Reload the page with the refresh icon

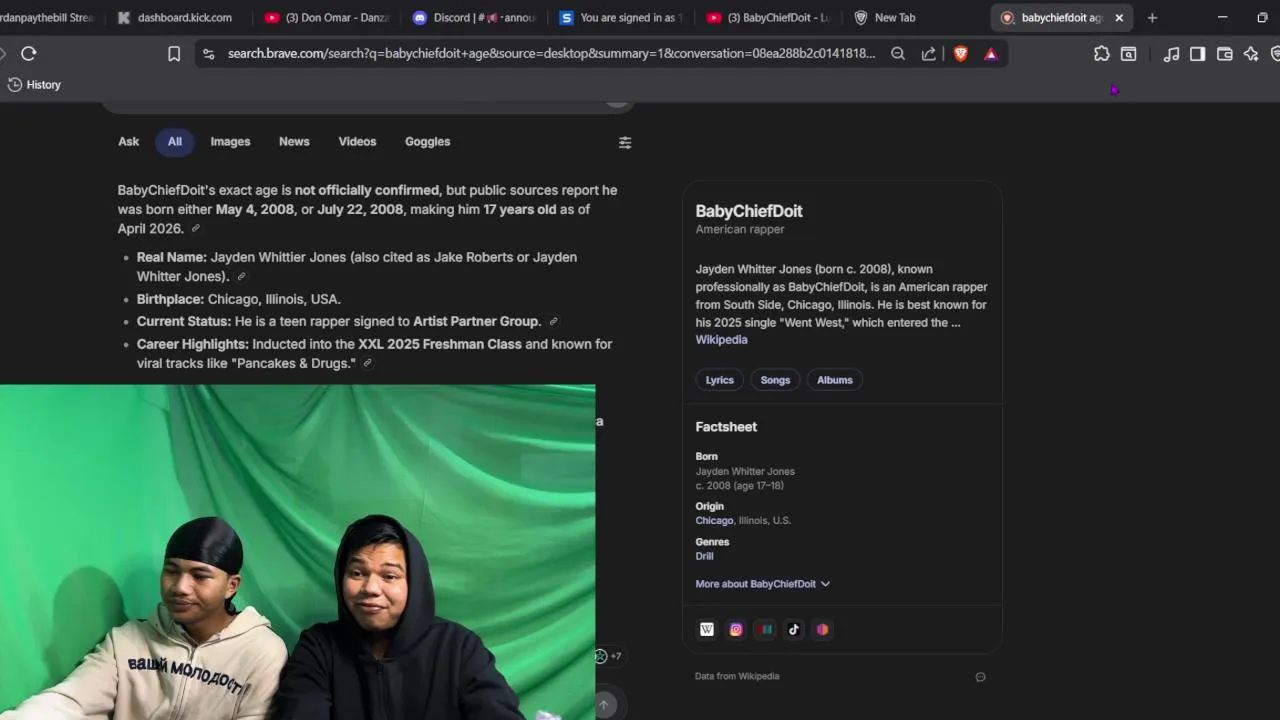click(x=28, y=54)
